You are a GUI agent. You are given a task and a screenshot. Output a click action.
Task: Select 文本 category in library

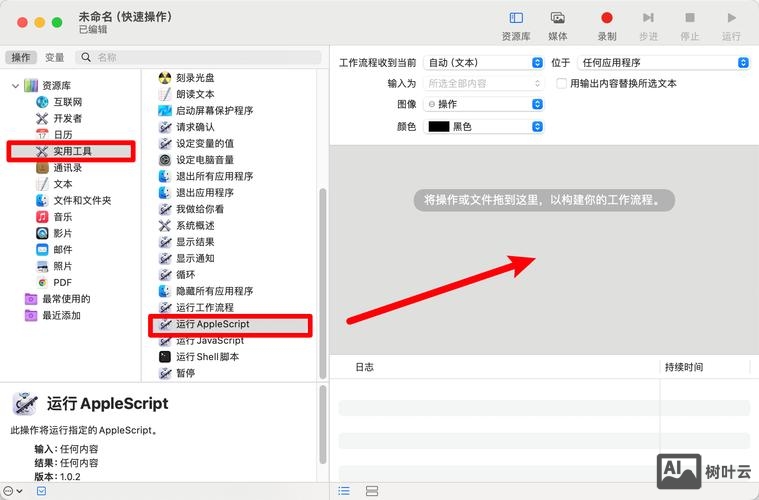point(54,184)
